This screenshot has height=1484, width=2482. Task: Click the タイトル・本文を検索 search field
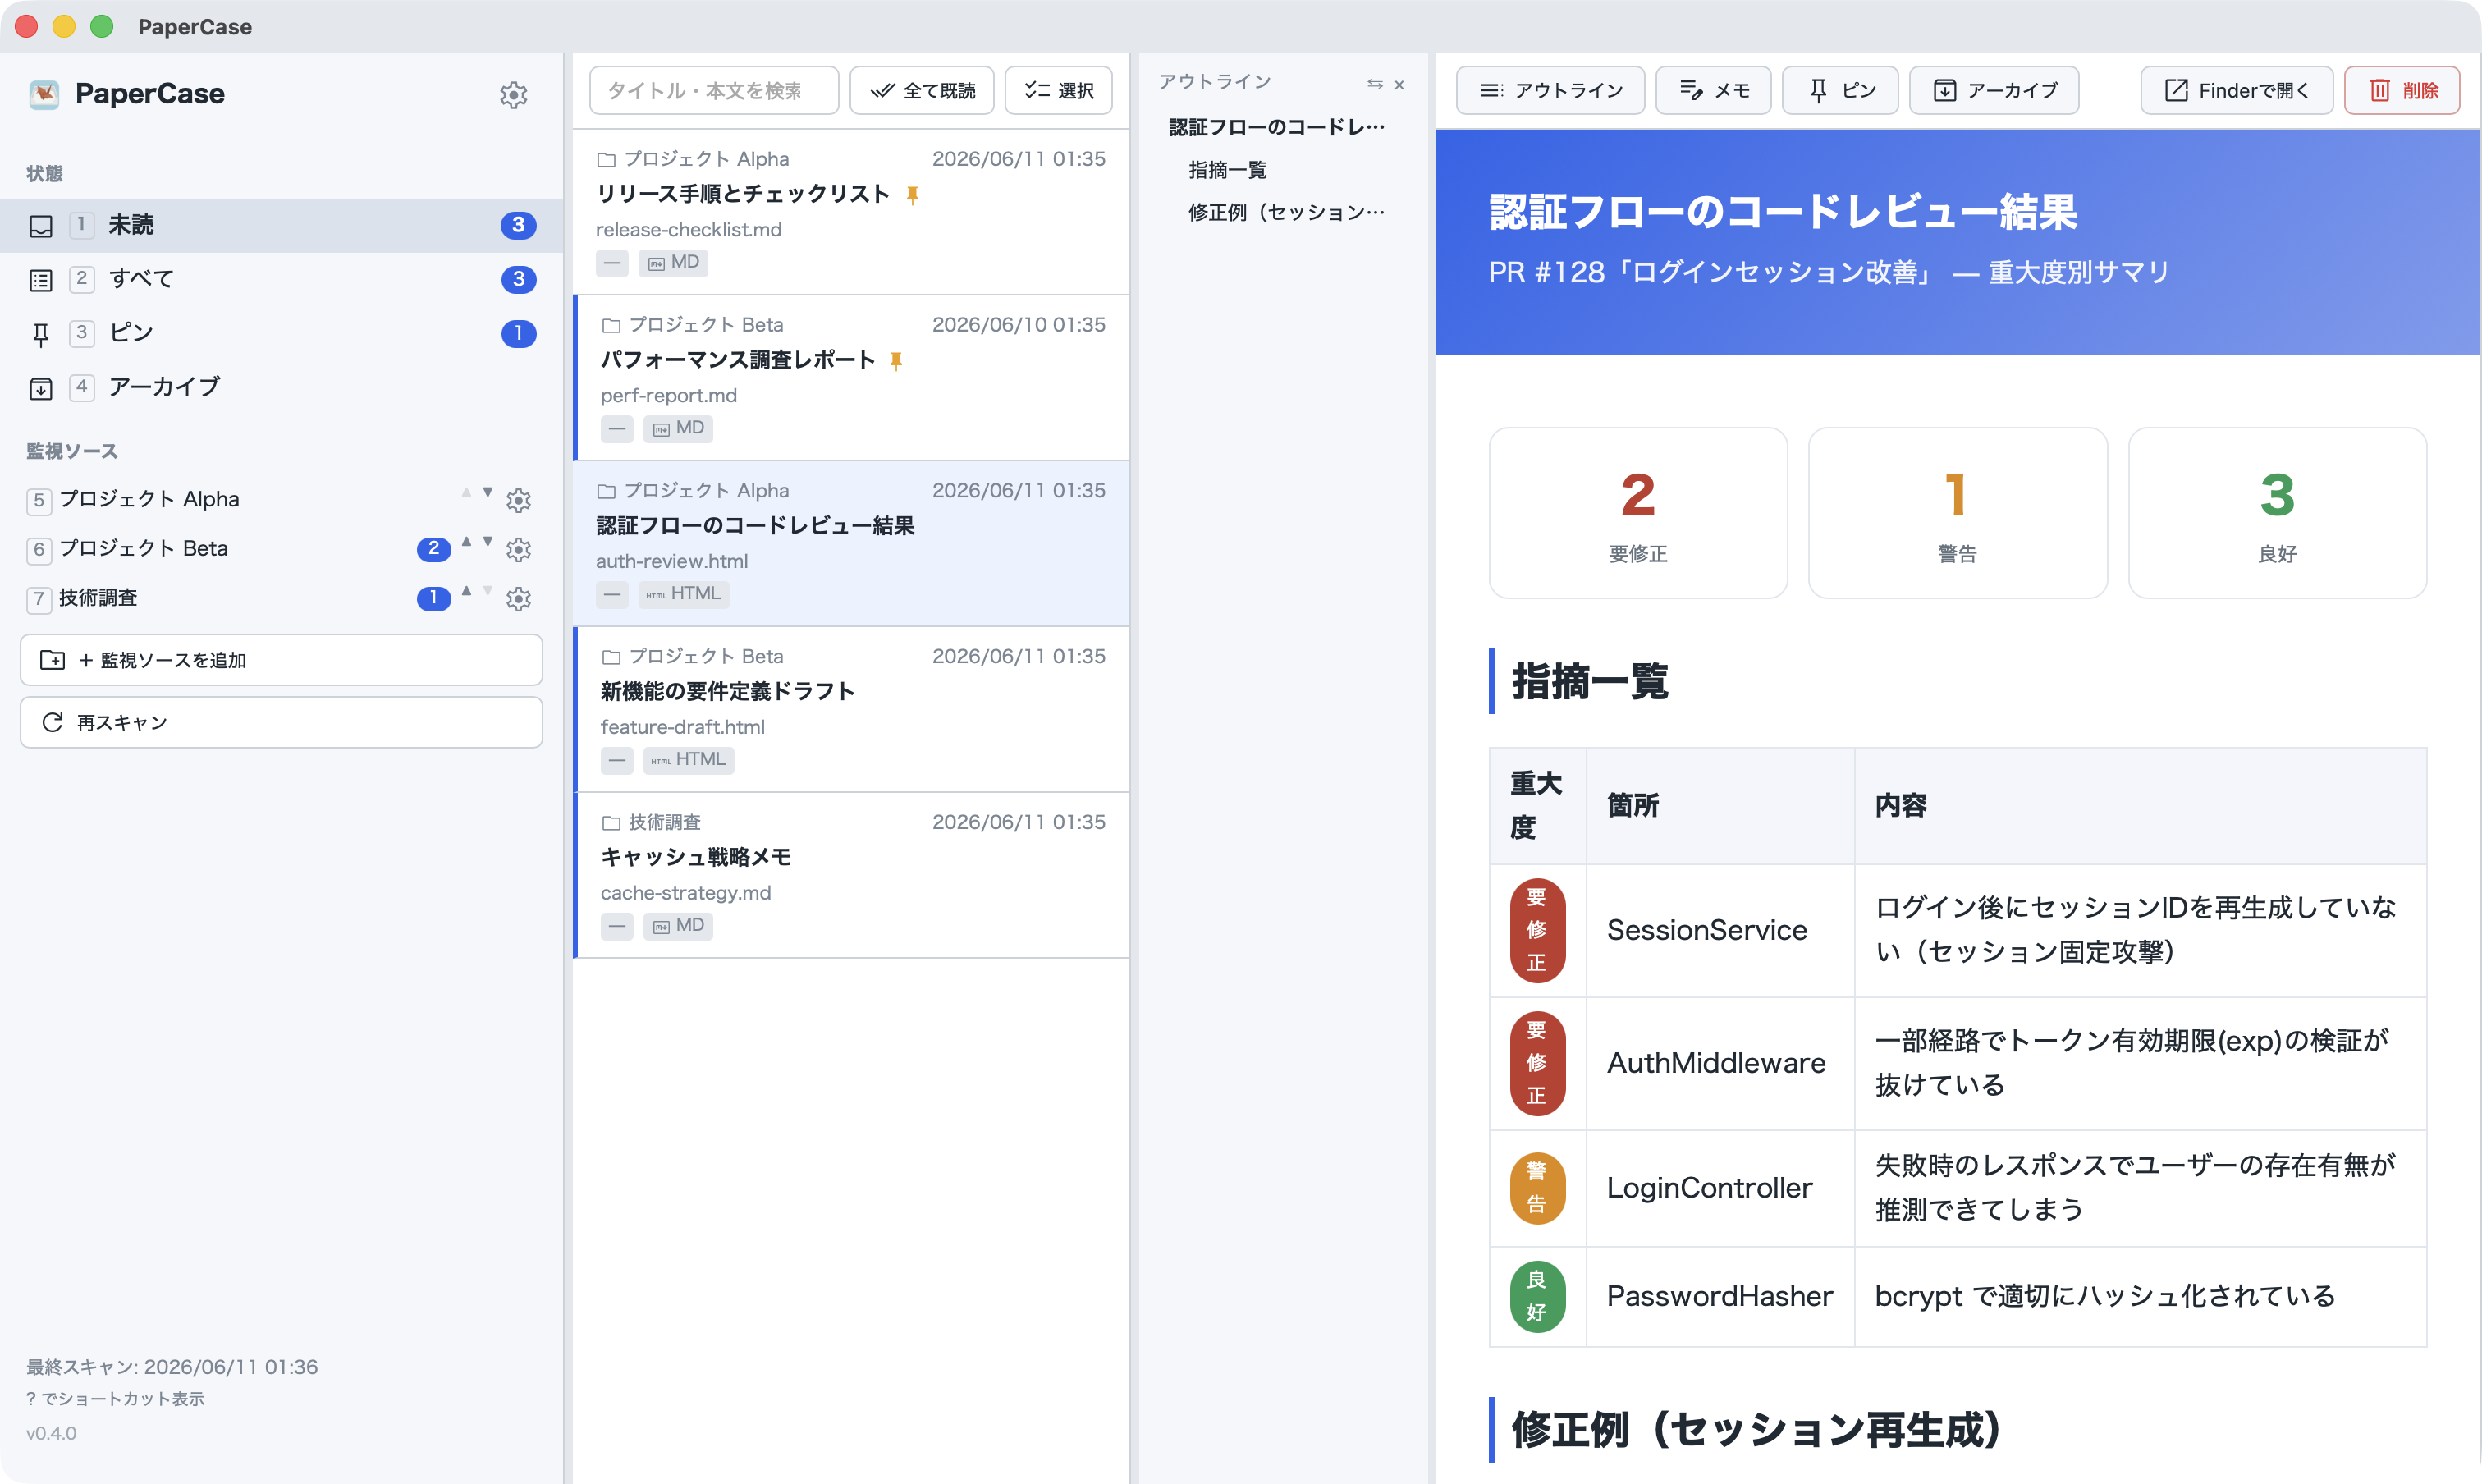coord(714,90)
